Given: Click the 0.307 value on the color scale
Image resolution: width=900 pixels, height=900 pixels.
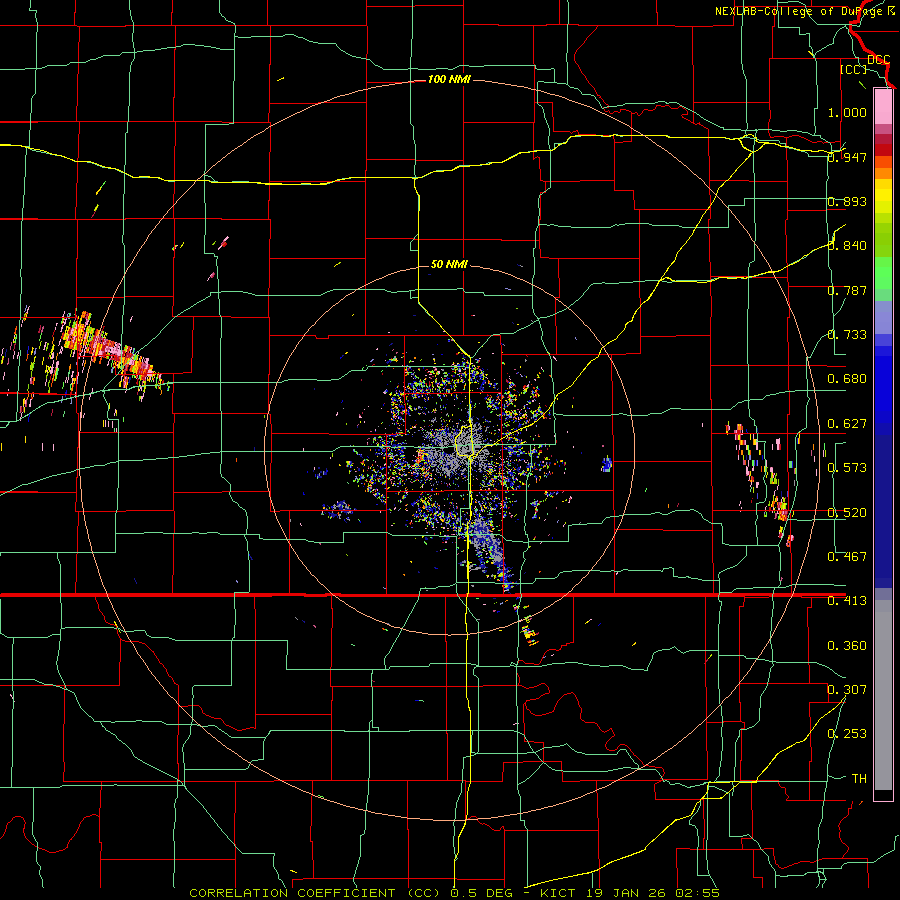Looking at the screenshot, I should (847, 689).
